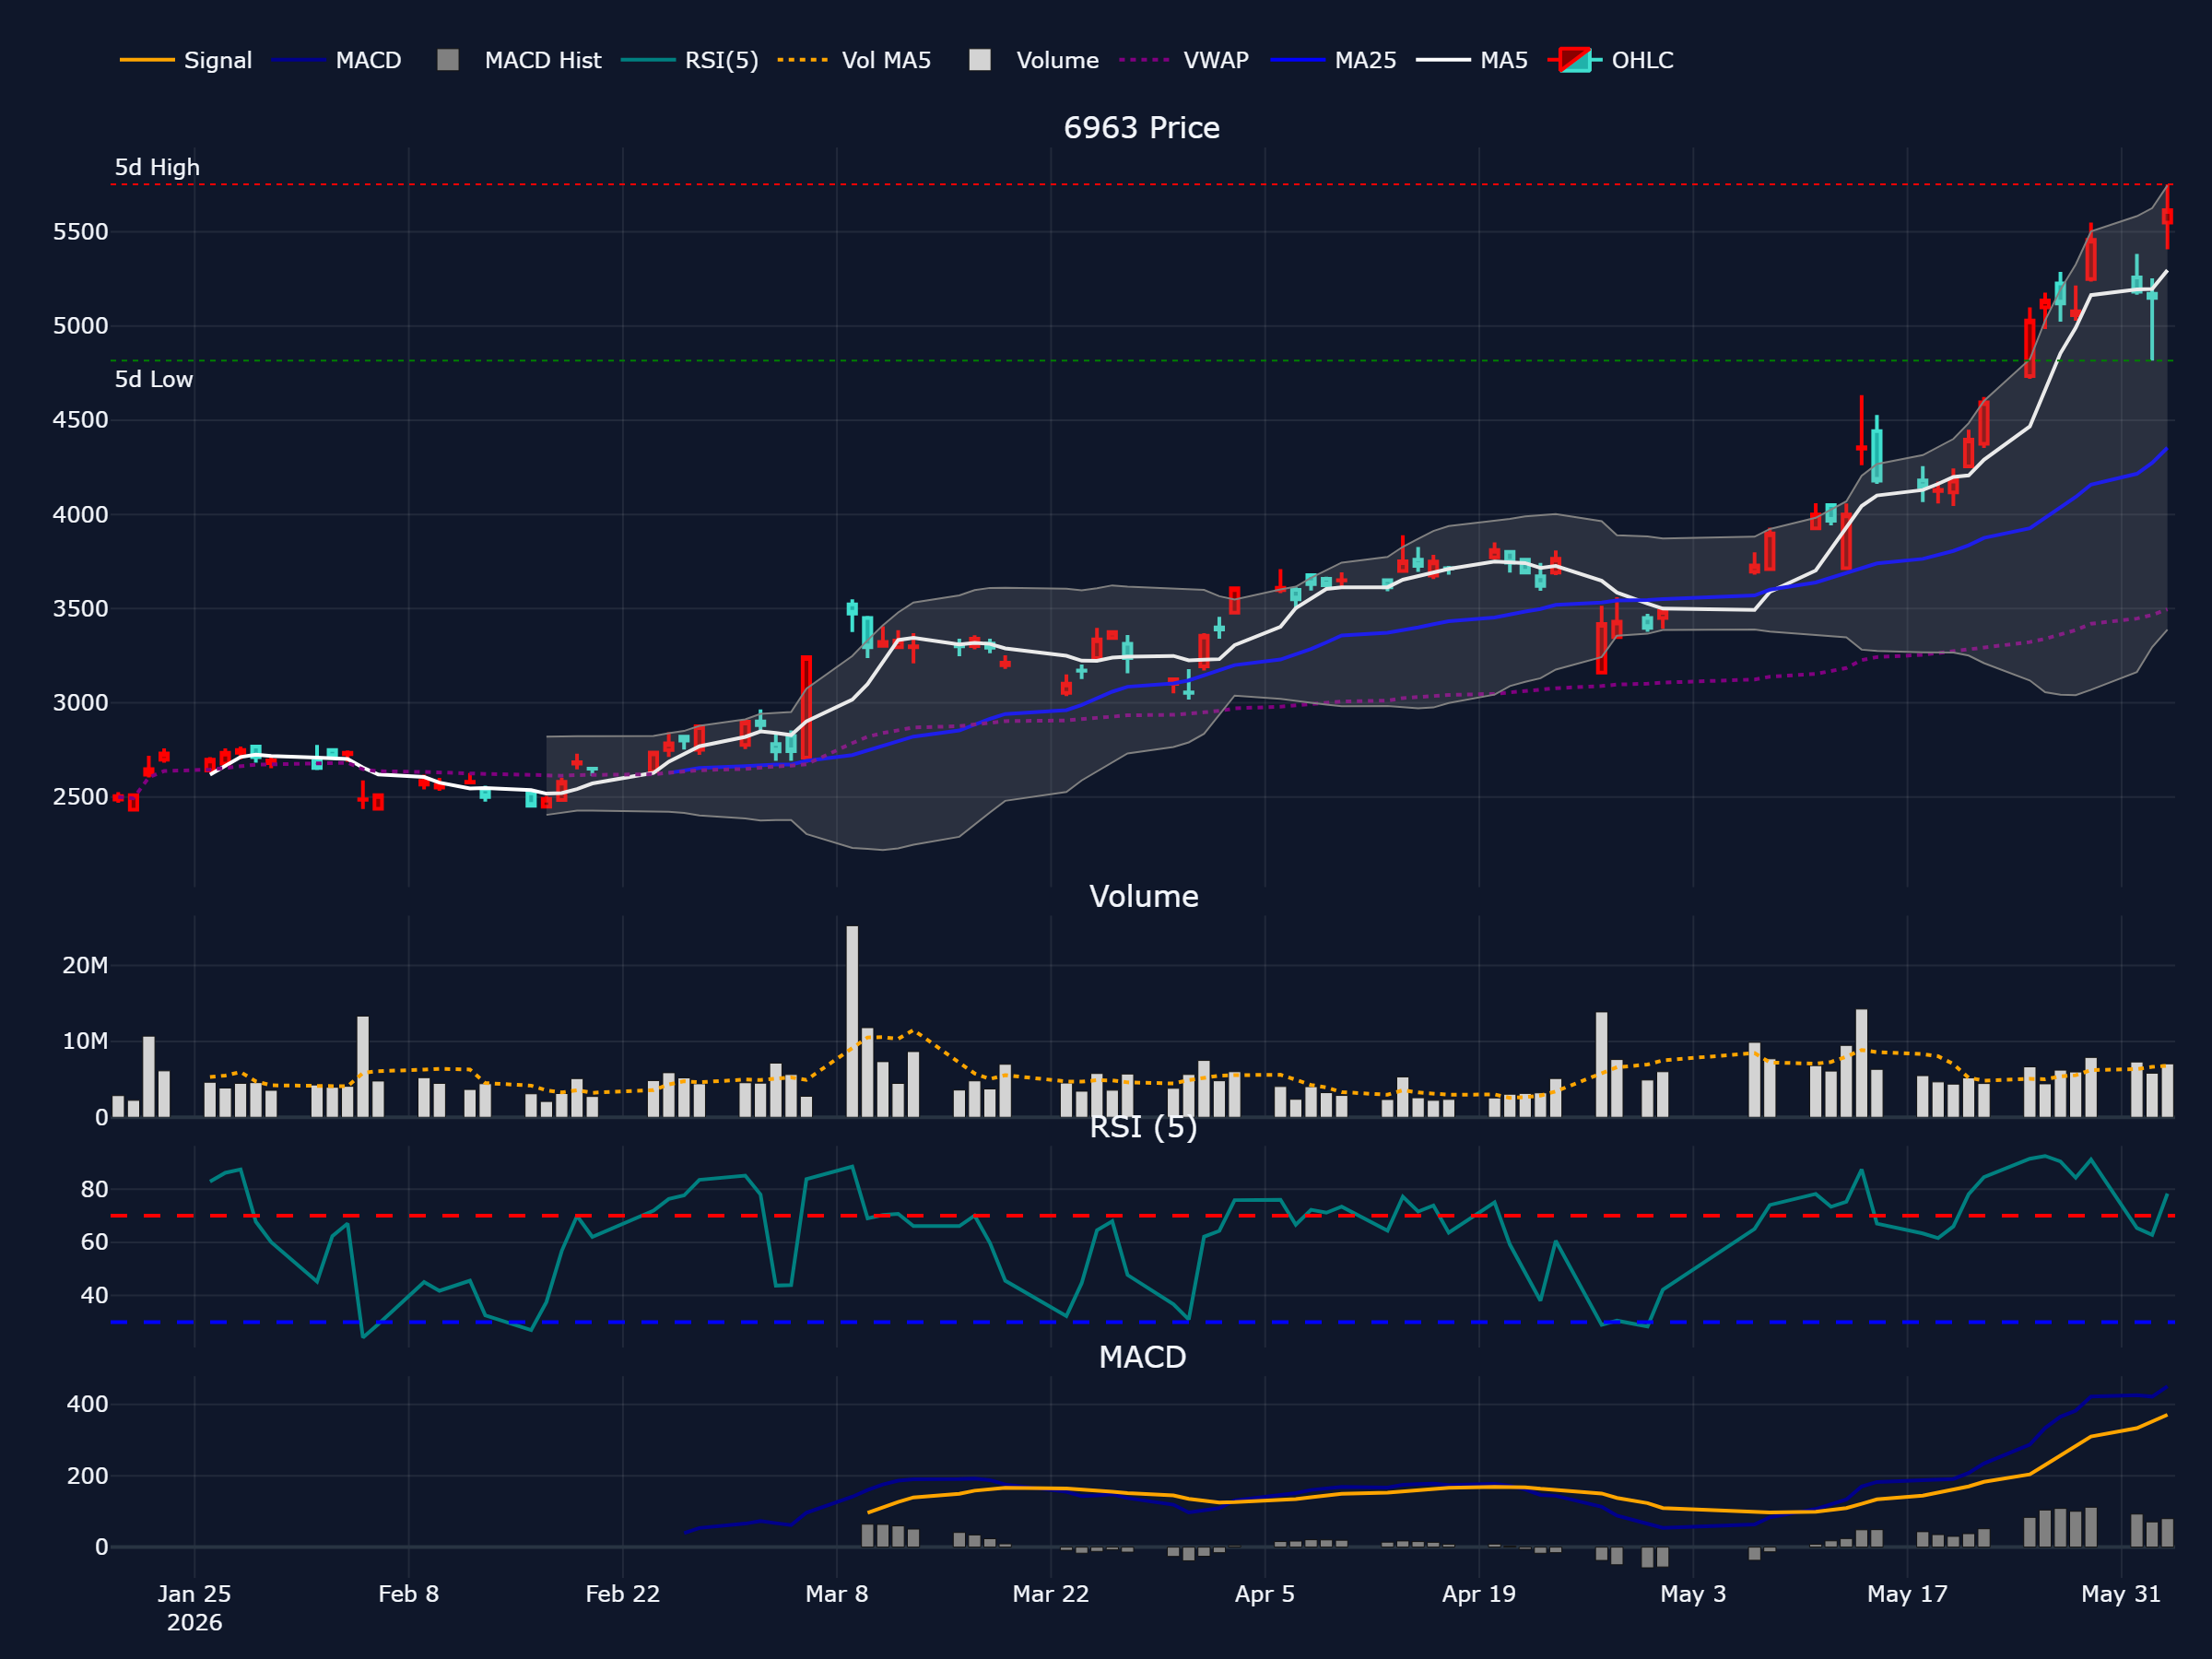Click the 5000 price axis label
The width and height of the screenshot is (2212, 1659).
80,326
